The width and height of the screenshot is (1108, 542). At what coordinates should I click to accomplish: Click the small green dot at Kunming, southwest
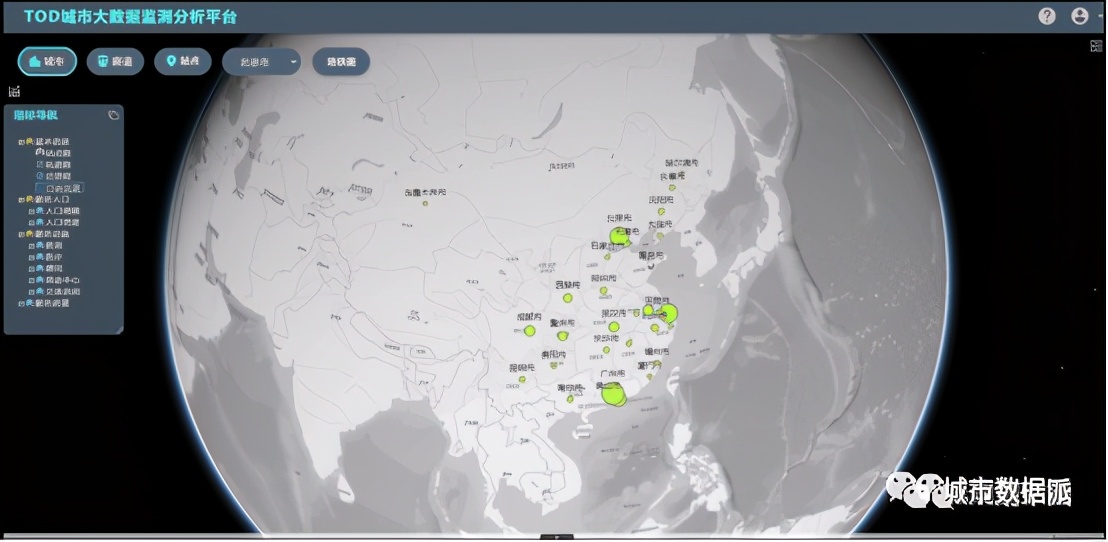[522, 379]
